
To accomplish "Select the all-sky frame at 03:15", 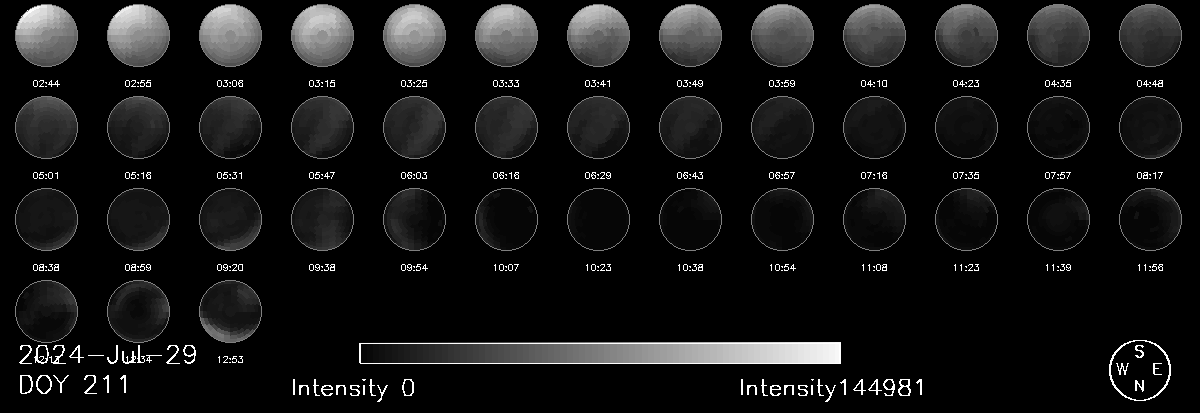I will [x=322, y=36].
